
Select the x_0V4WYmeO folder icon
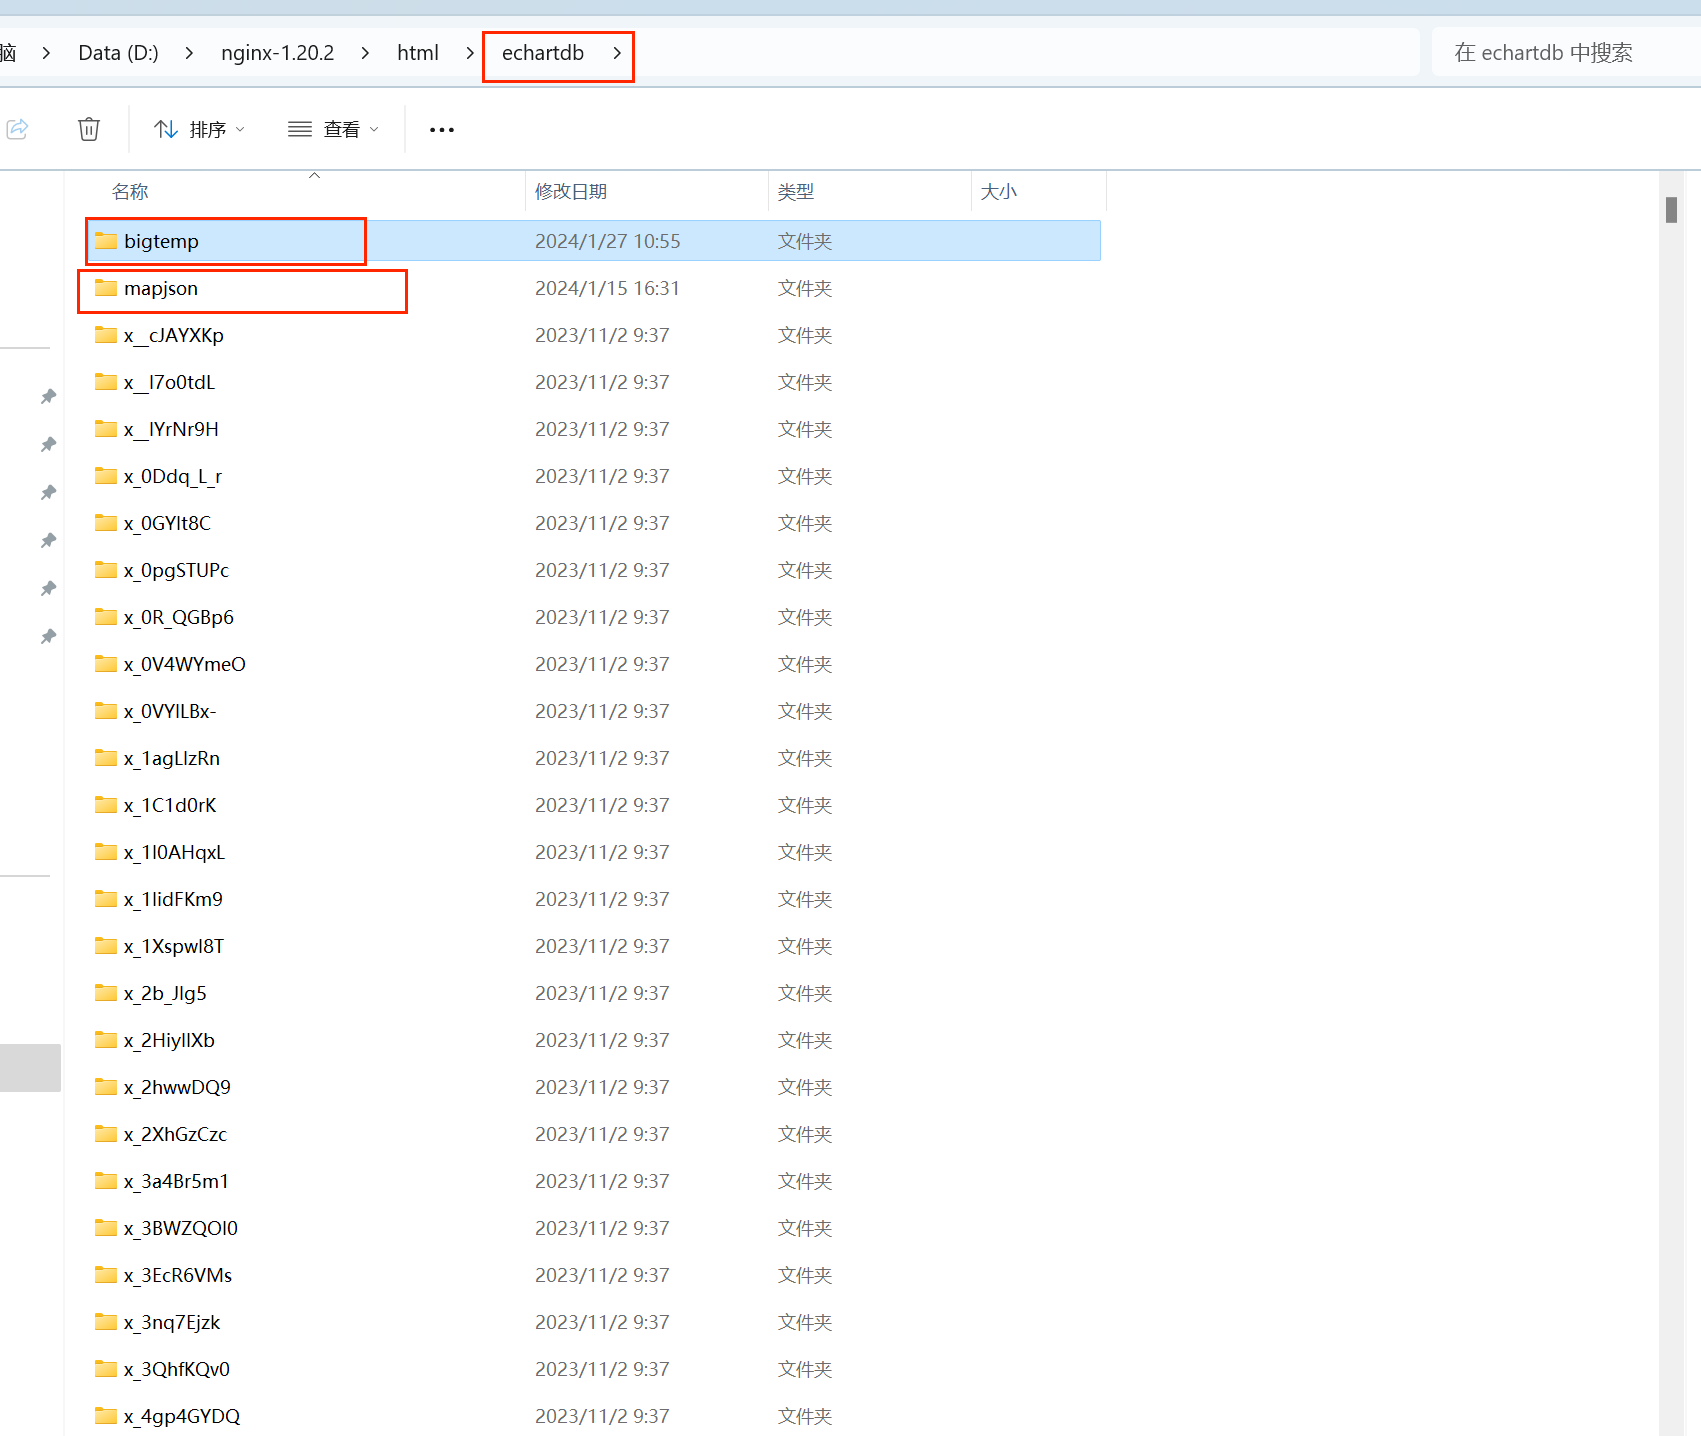[x=106, y=664]
